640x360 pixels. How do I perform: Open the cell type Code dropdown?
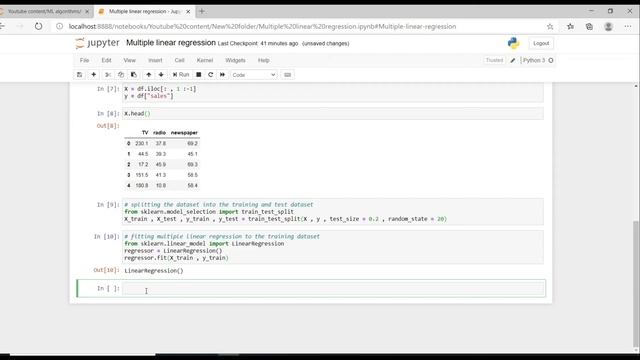[x=254, y=75]
